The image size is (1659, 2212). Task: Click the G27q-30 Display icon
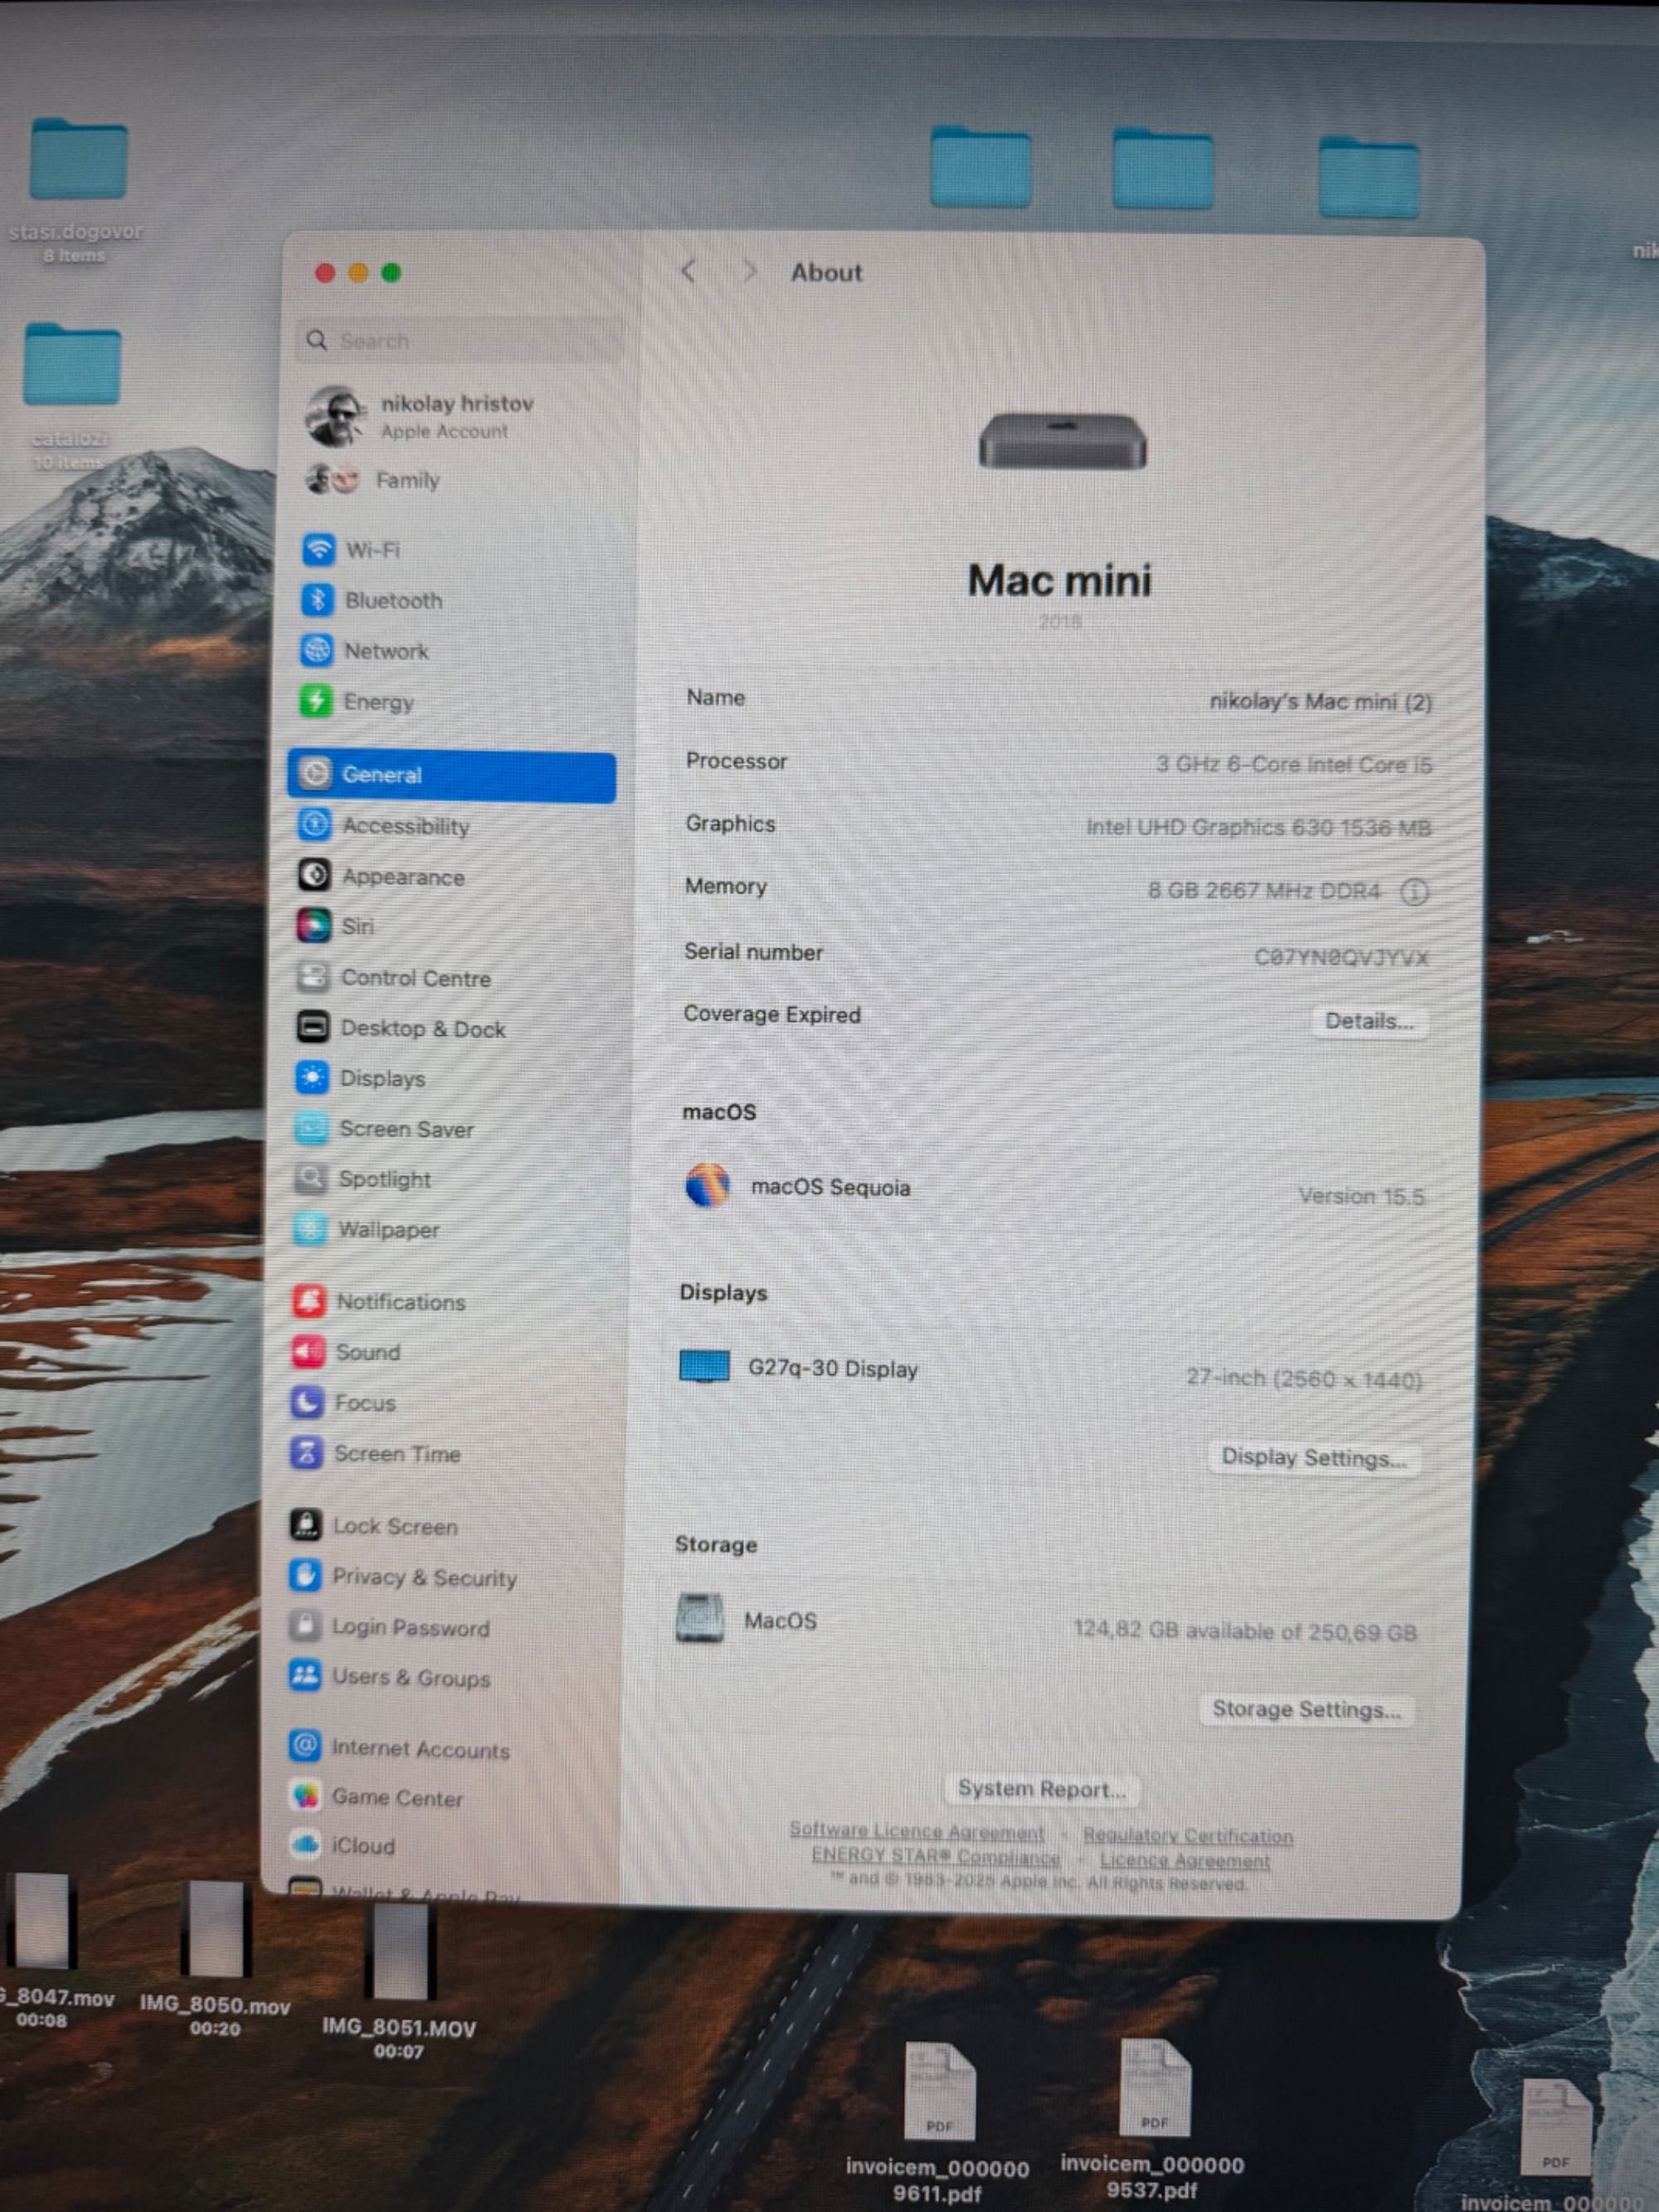click(704, 1366)
